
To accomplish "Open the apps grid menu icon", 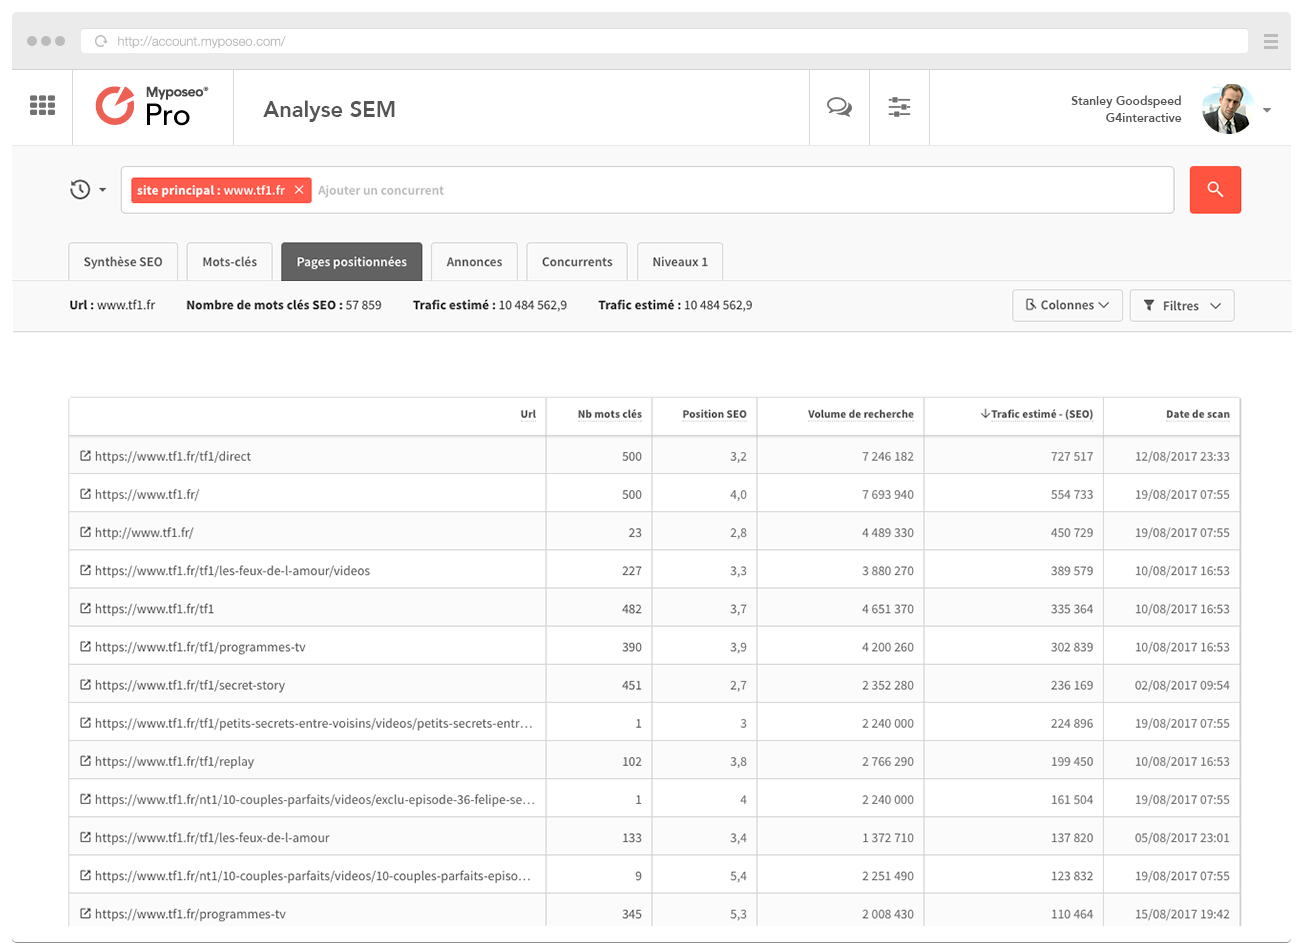I will tap(42, 105).
